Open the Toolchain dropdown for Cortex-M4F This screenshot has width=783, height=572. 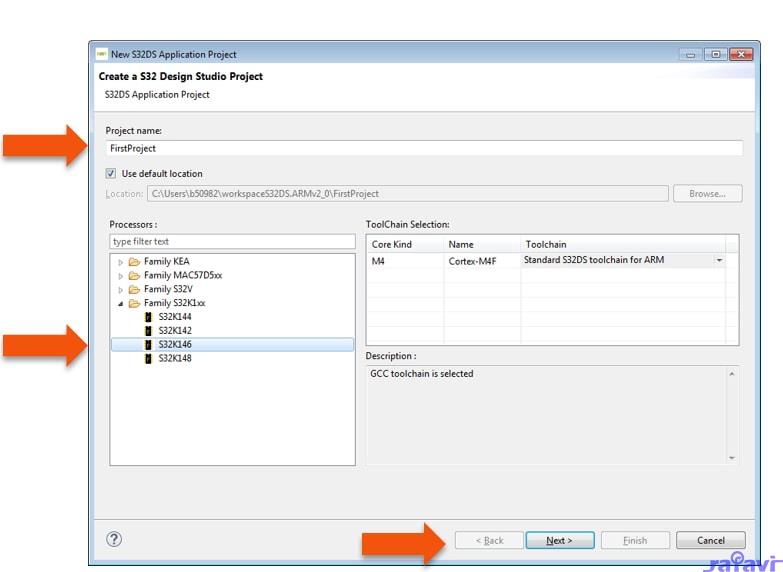click(718, 261)
